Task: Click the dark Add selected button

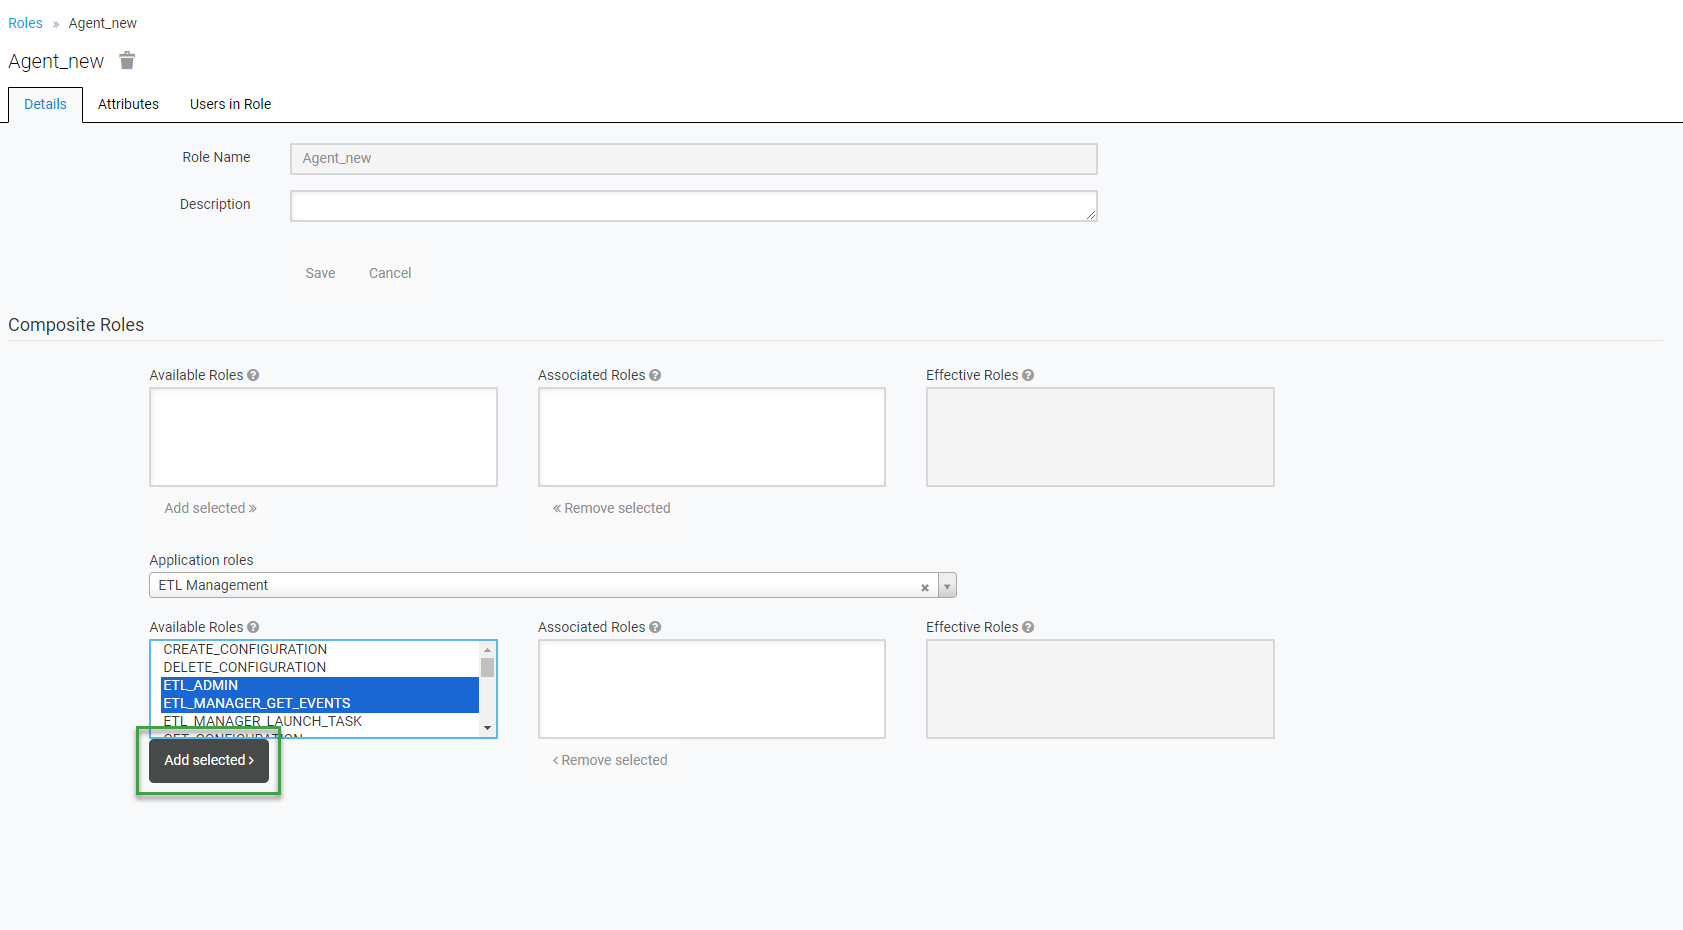Action: (209, 760)
